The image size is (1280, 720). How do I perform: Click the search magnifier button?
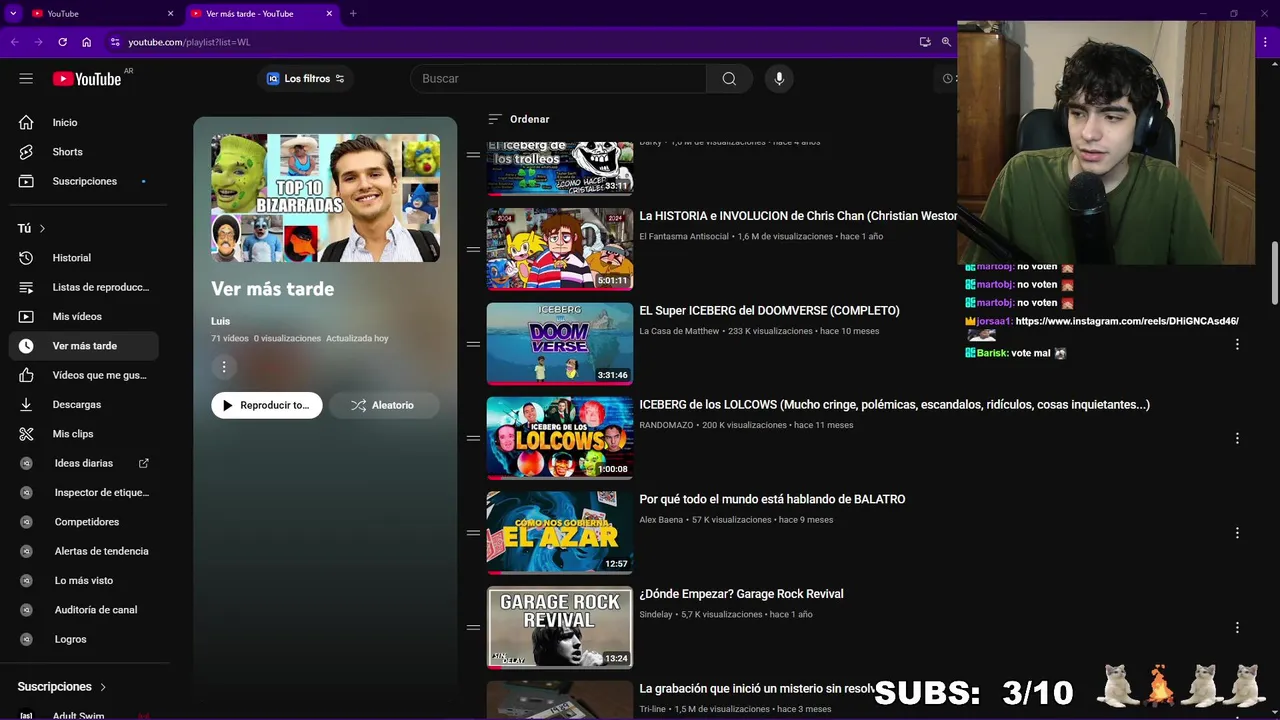729,78
